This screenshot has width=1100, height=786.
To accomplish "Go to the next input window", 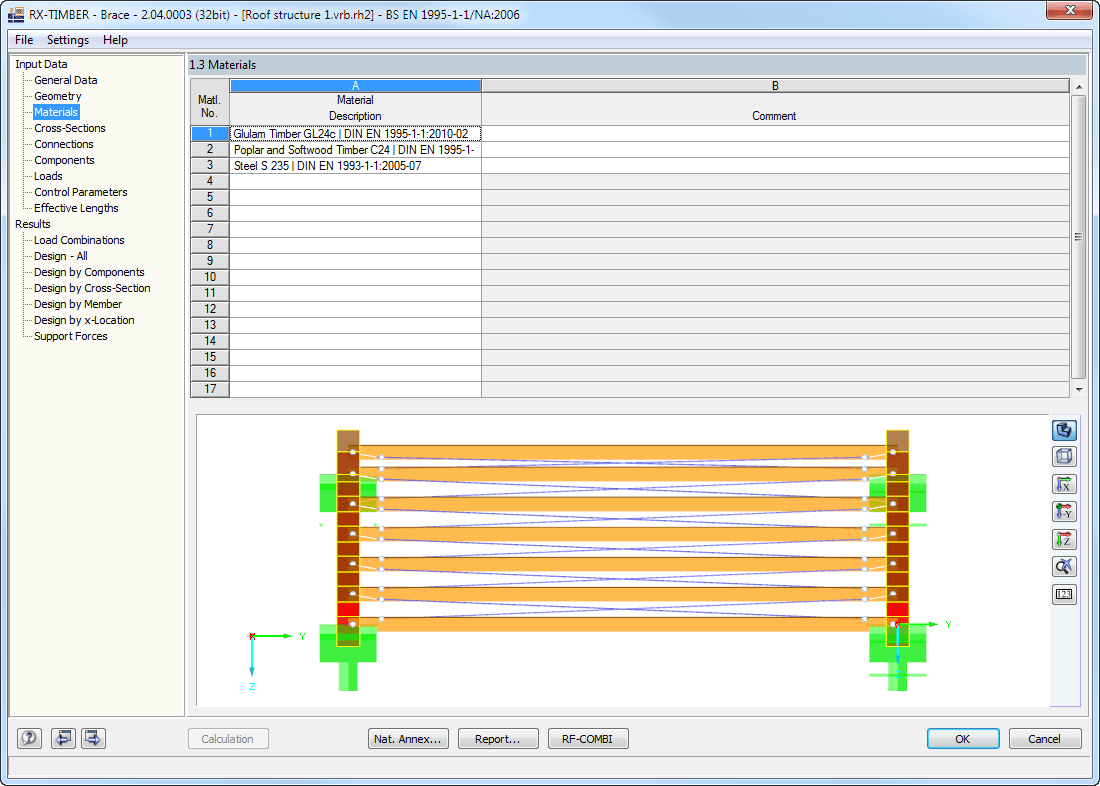I will [x=93, y=738].
